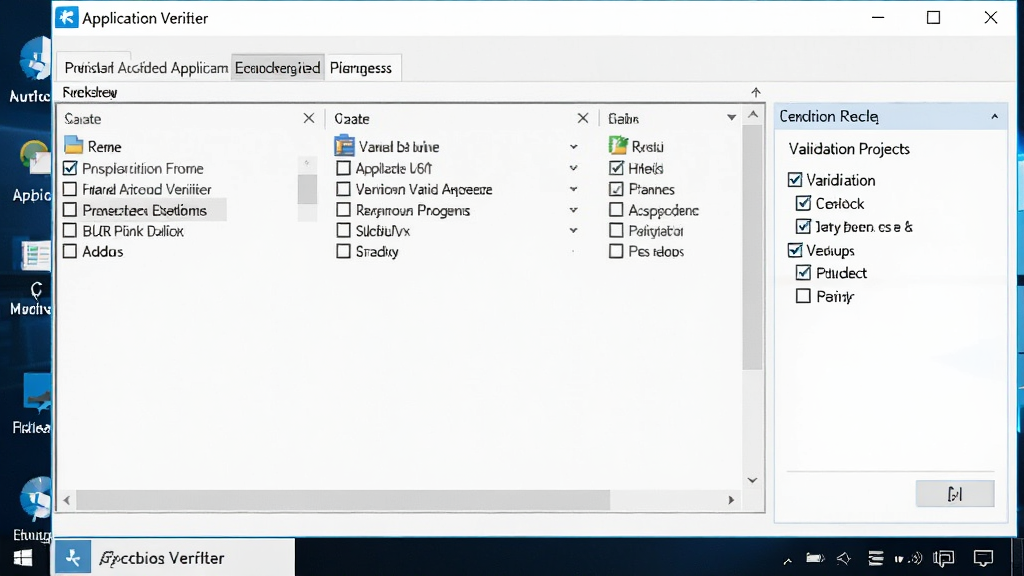Close the second Caate column
1024x576 pixels.
[x=583, y=118]
